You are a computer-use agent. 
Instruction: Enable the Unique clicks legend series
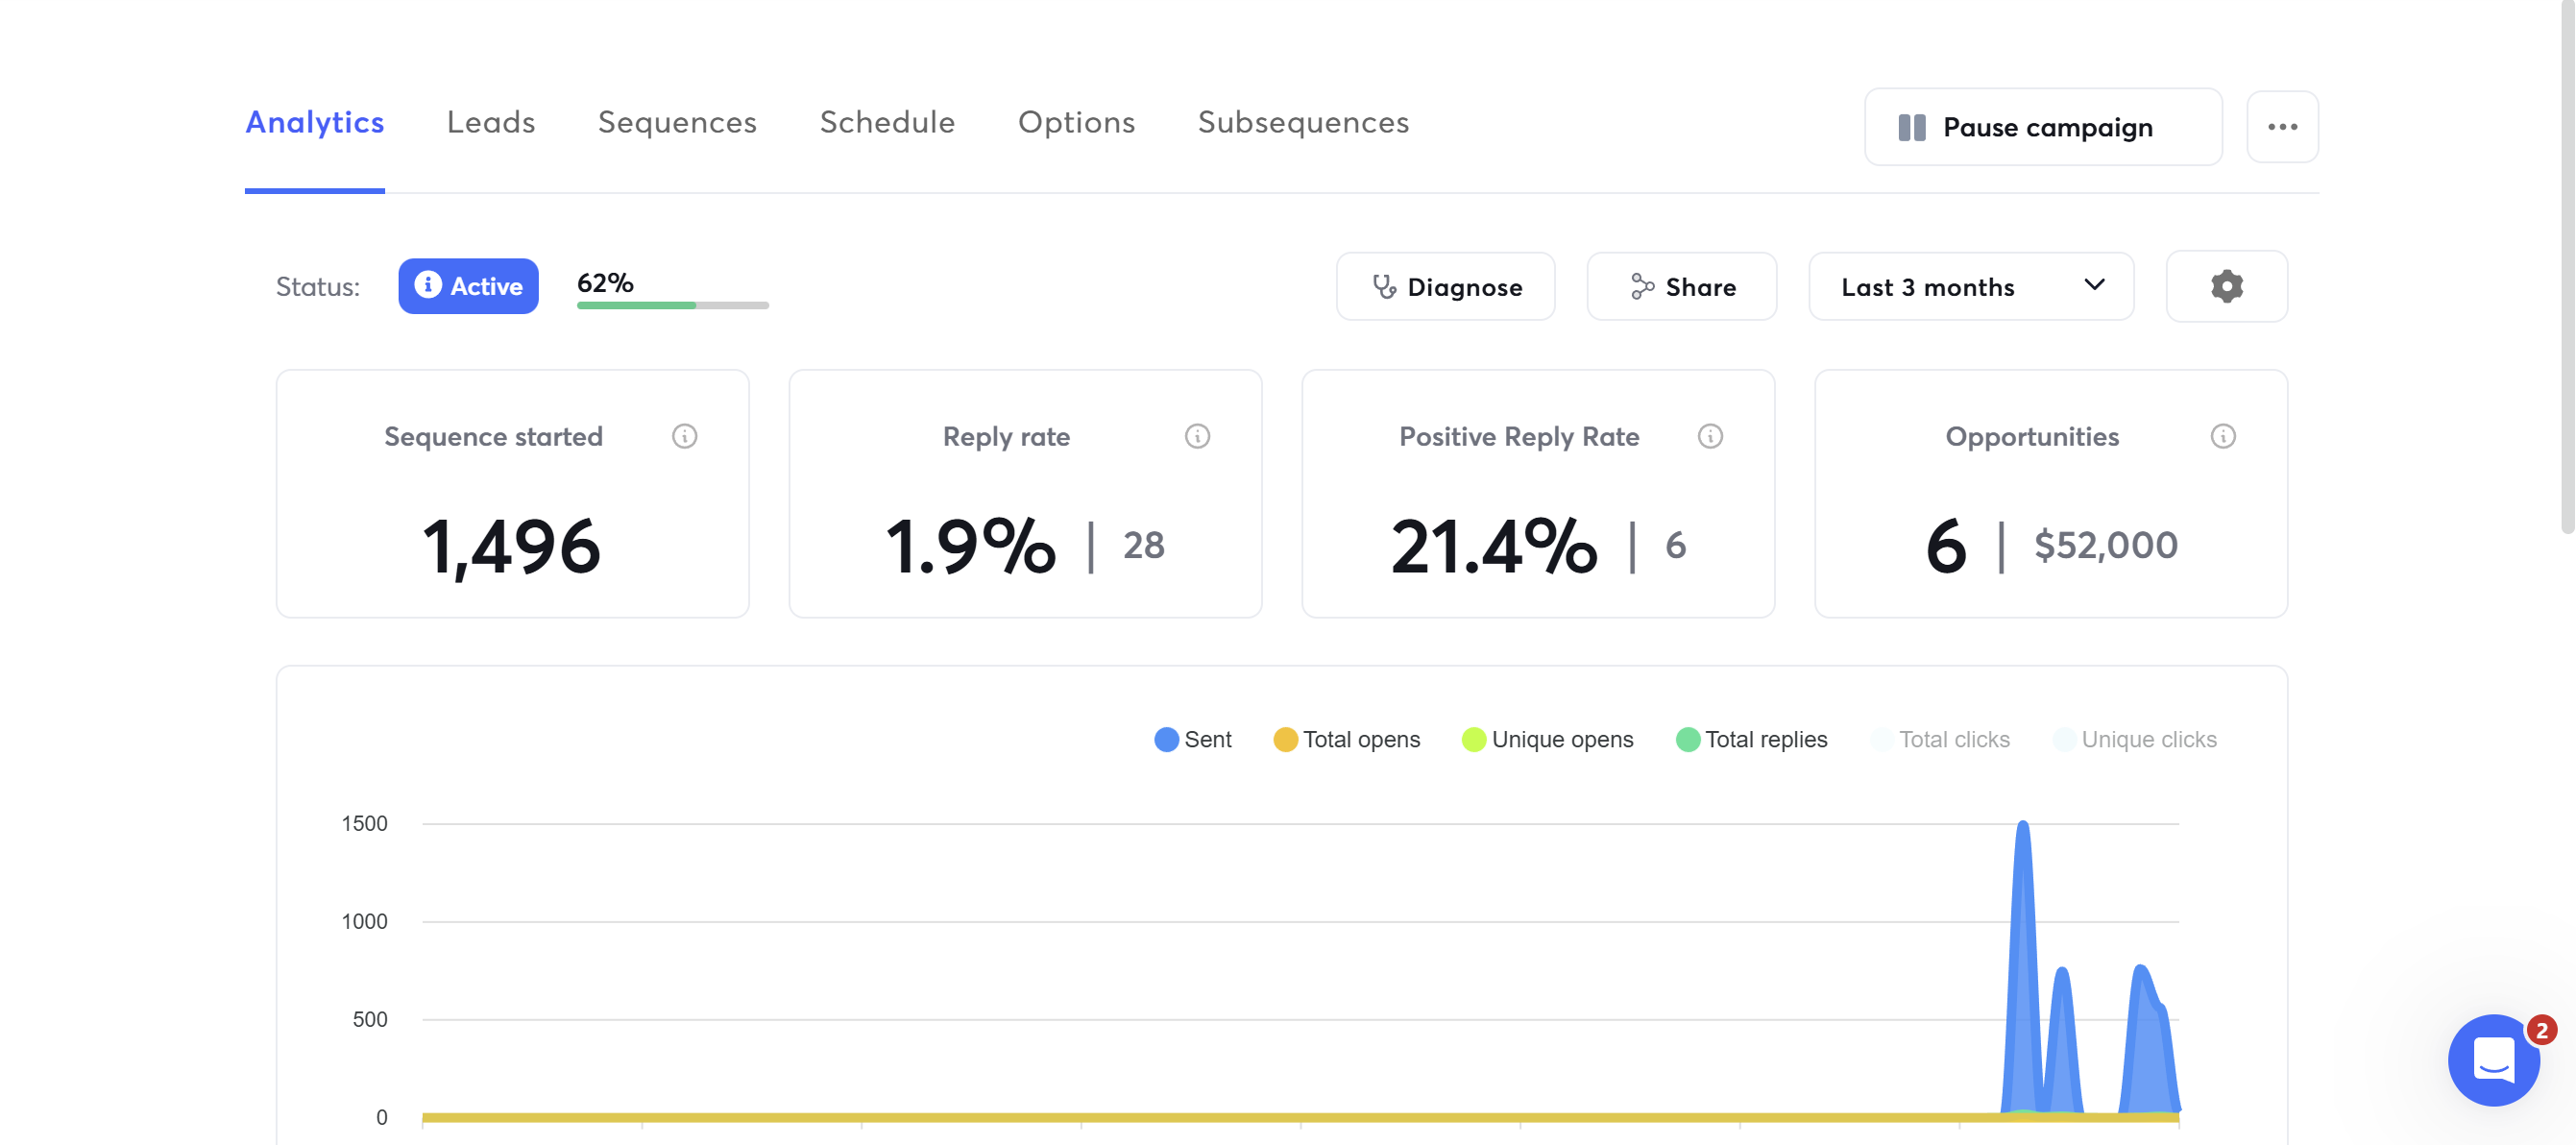click(x=2135, y=740)
